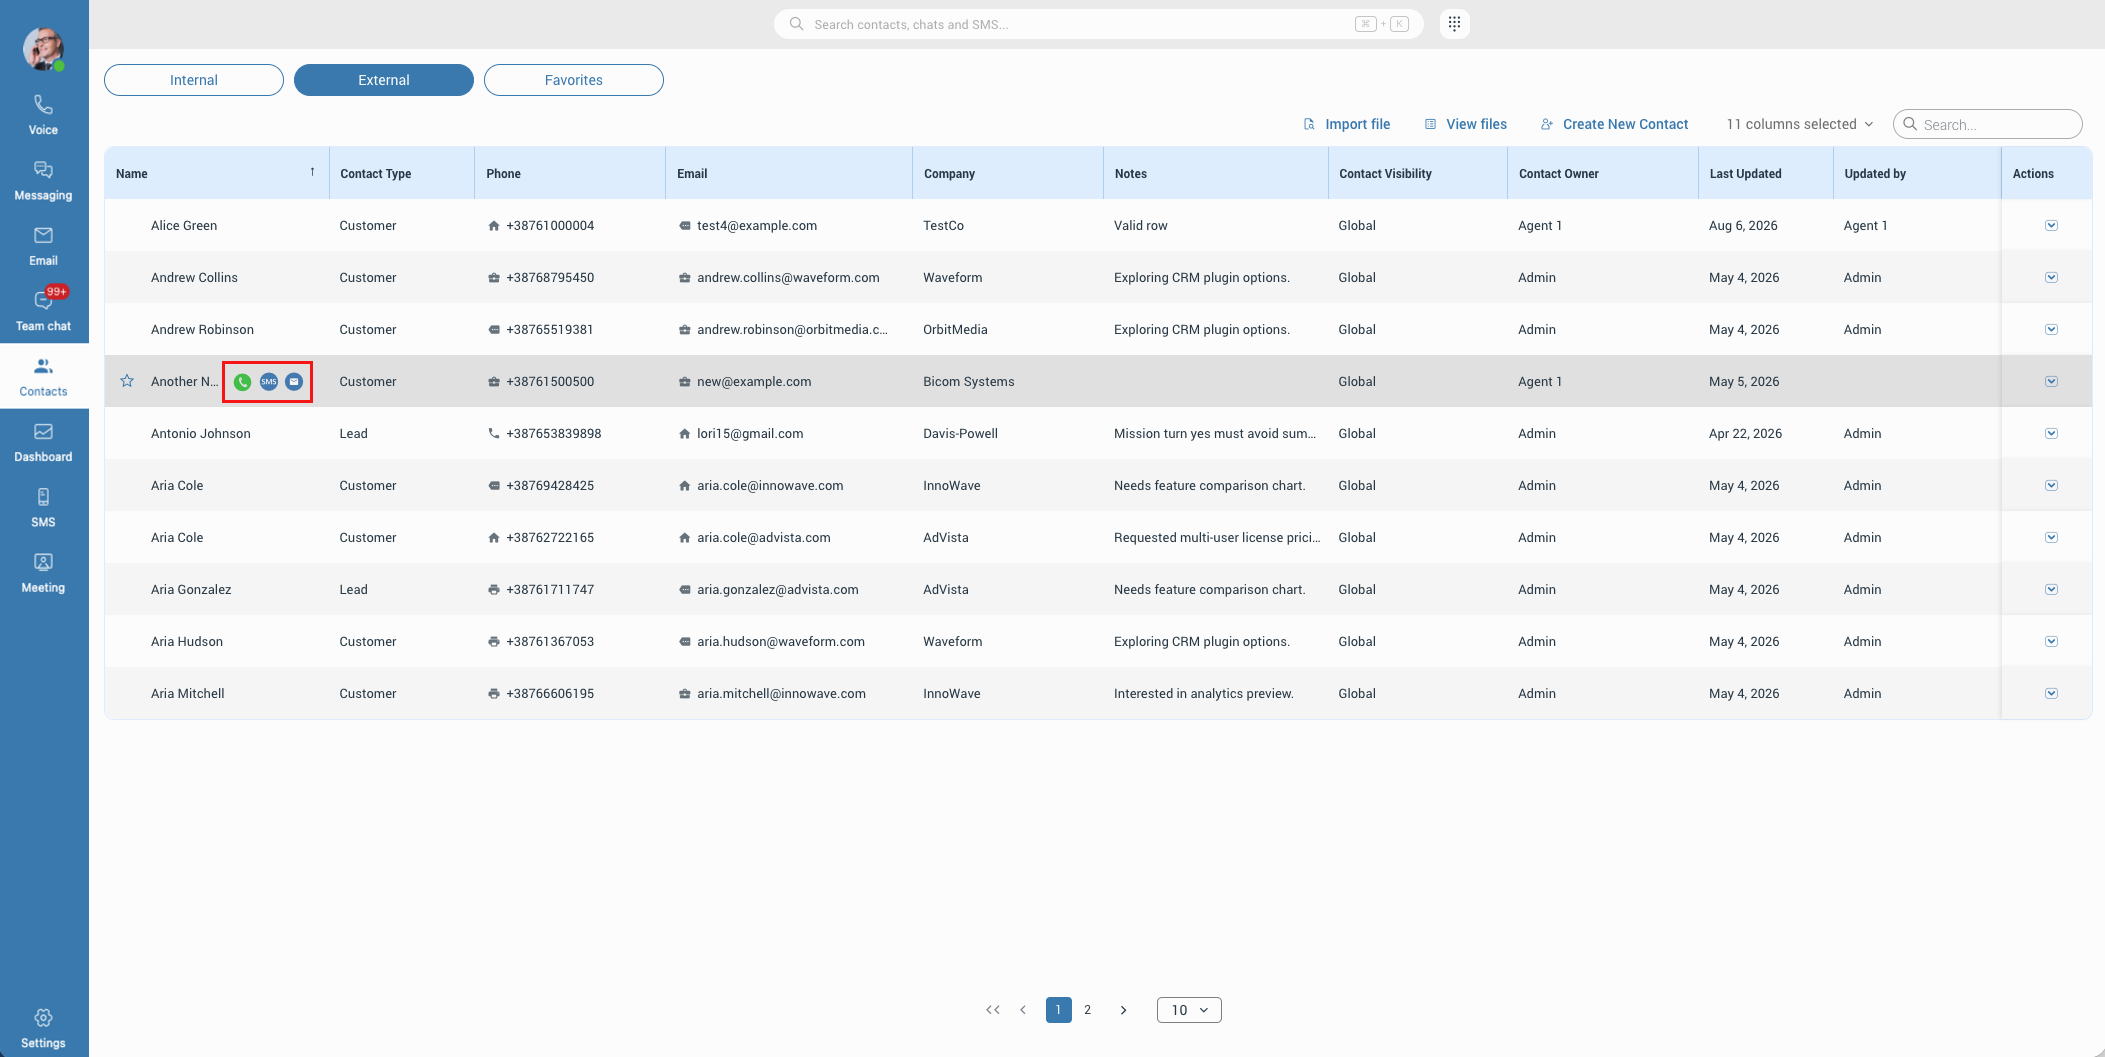This screenshot has height=1057, width=2105.
Task: Expand actions menu for Antonio Johnson
Action: click(2051, 434)
